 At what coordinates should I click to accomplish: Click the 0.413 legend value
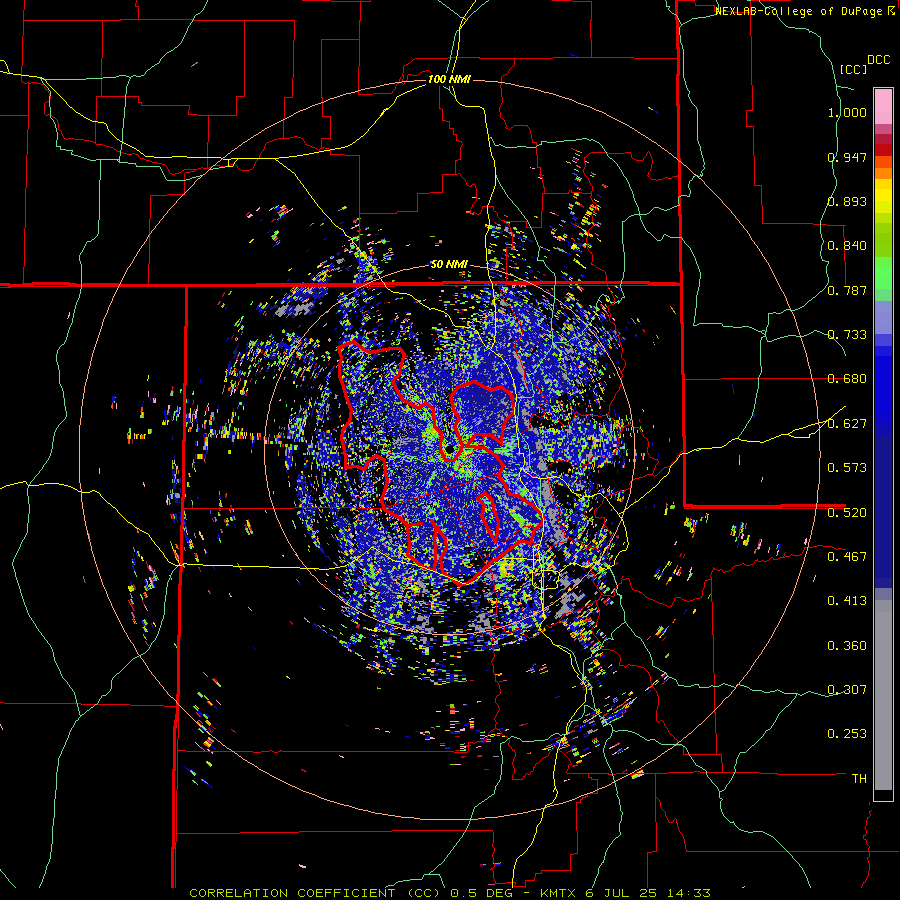tap(847, 601)
